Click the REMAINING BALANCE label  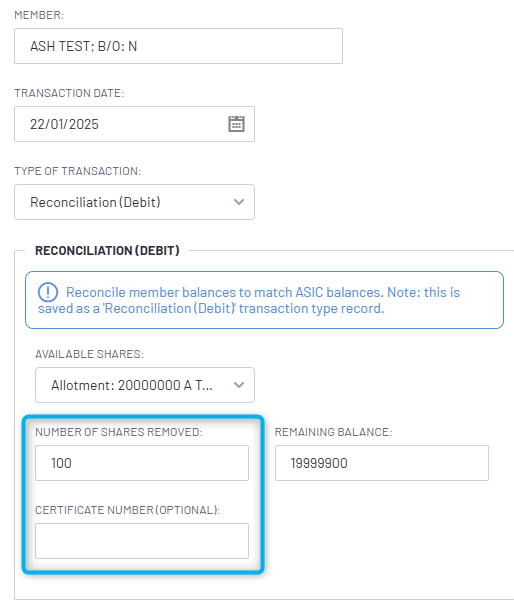point(334,432)
